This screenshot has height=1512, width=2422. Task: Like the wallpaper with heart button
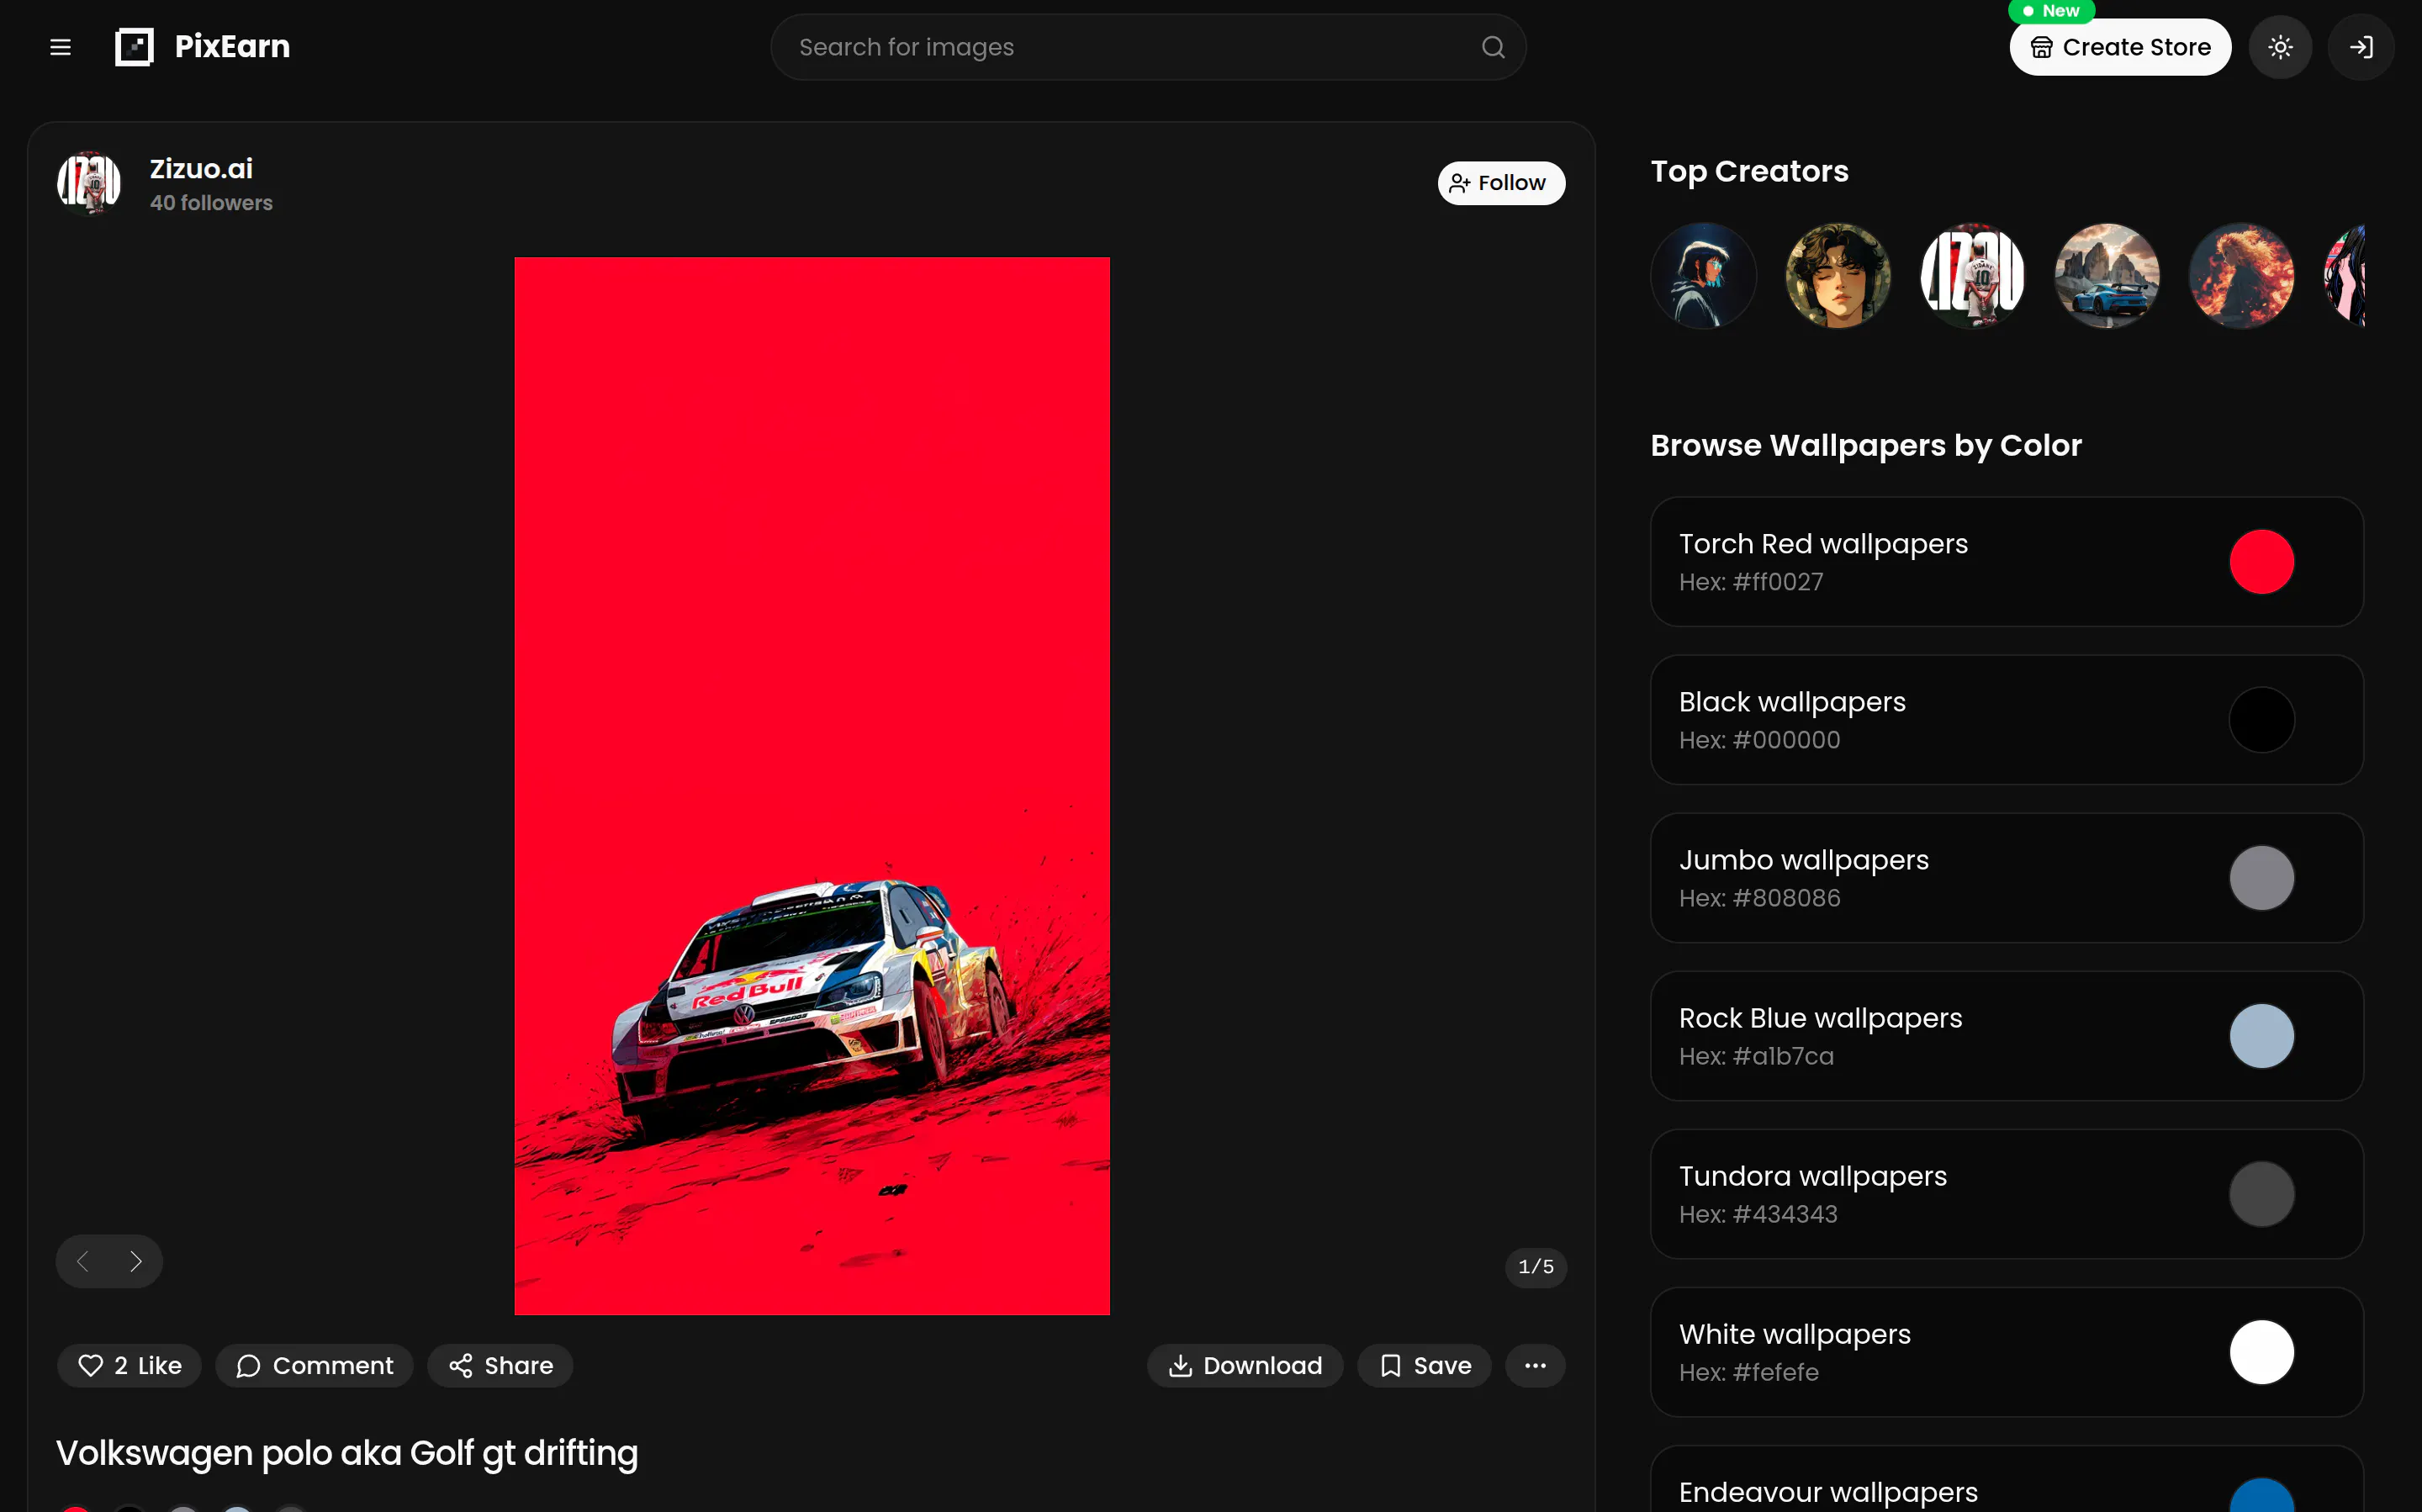tap(130, 1365)
